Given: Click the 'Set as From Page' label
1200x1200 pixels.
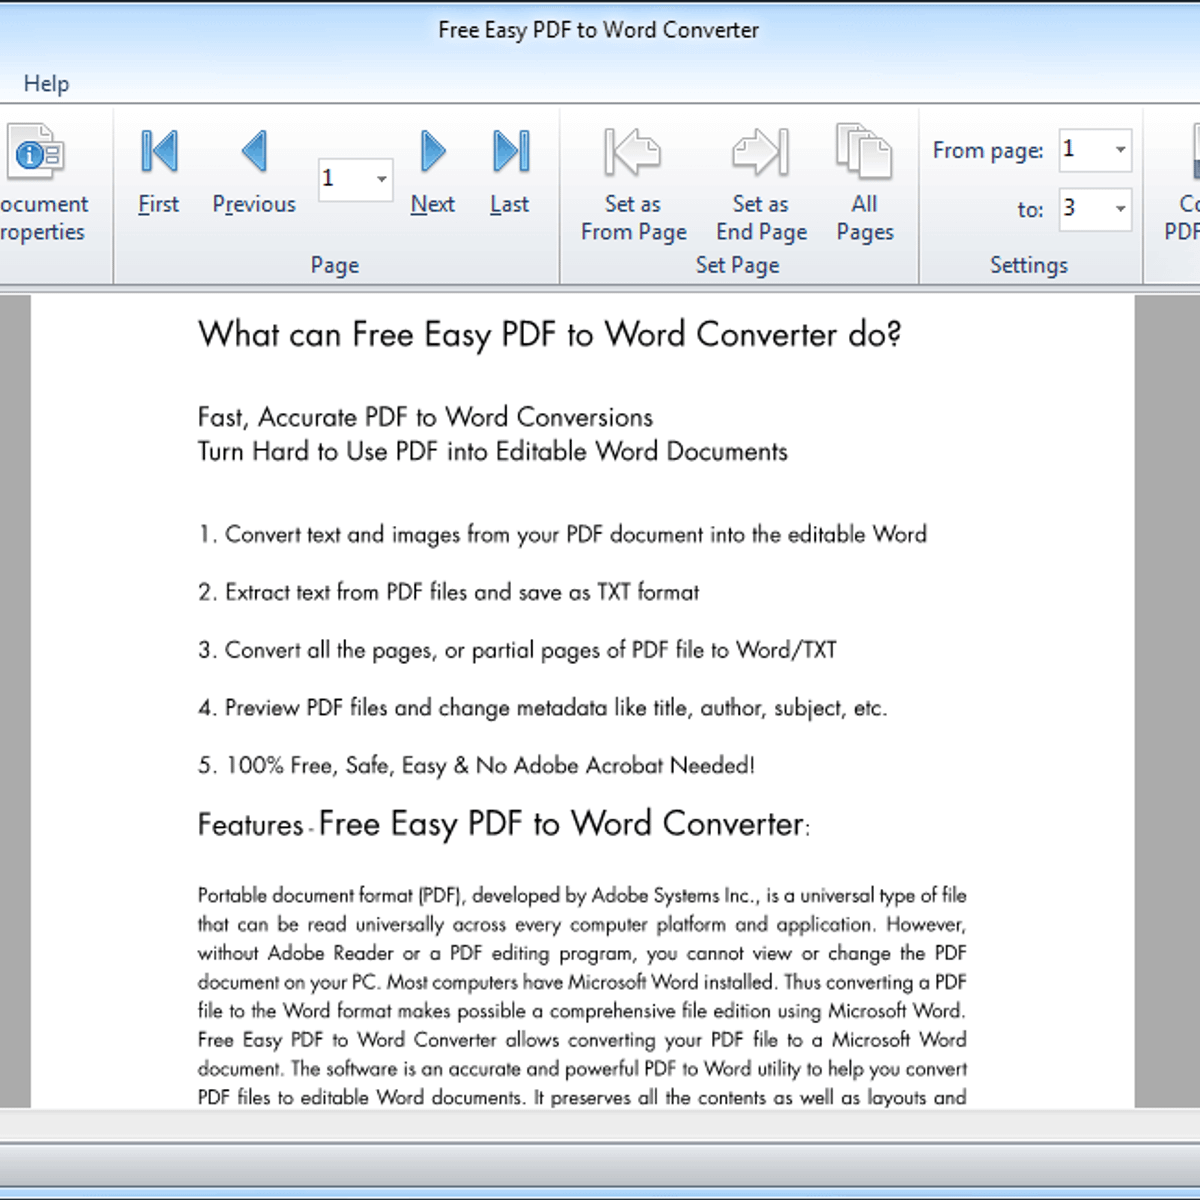Looking at the screenshot, I should [634, 218].
